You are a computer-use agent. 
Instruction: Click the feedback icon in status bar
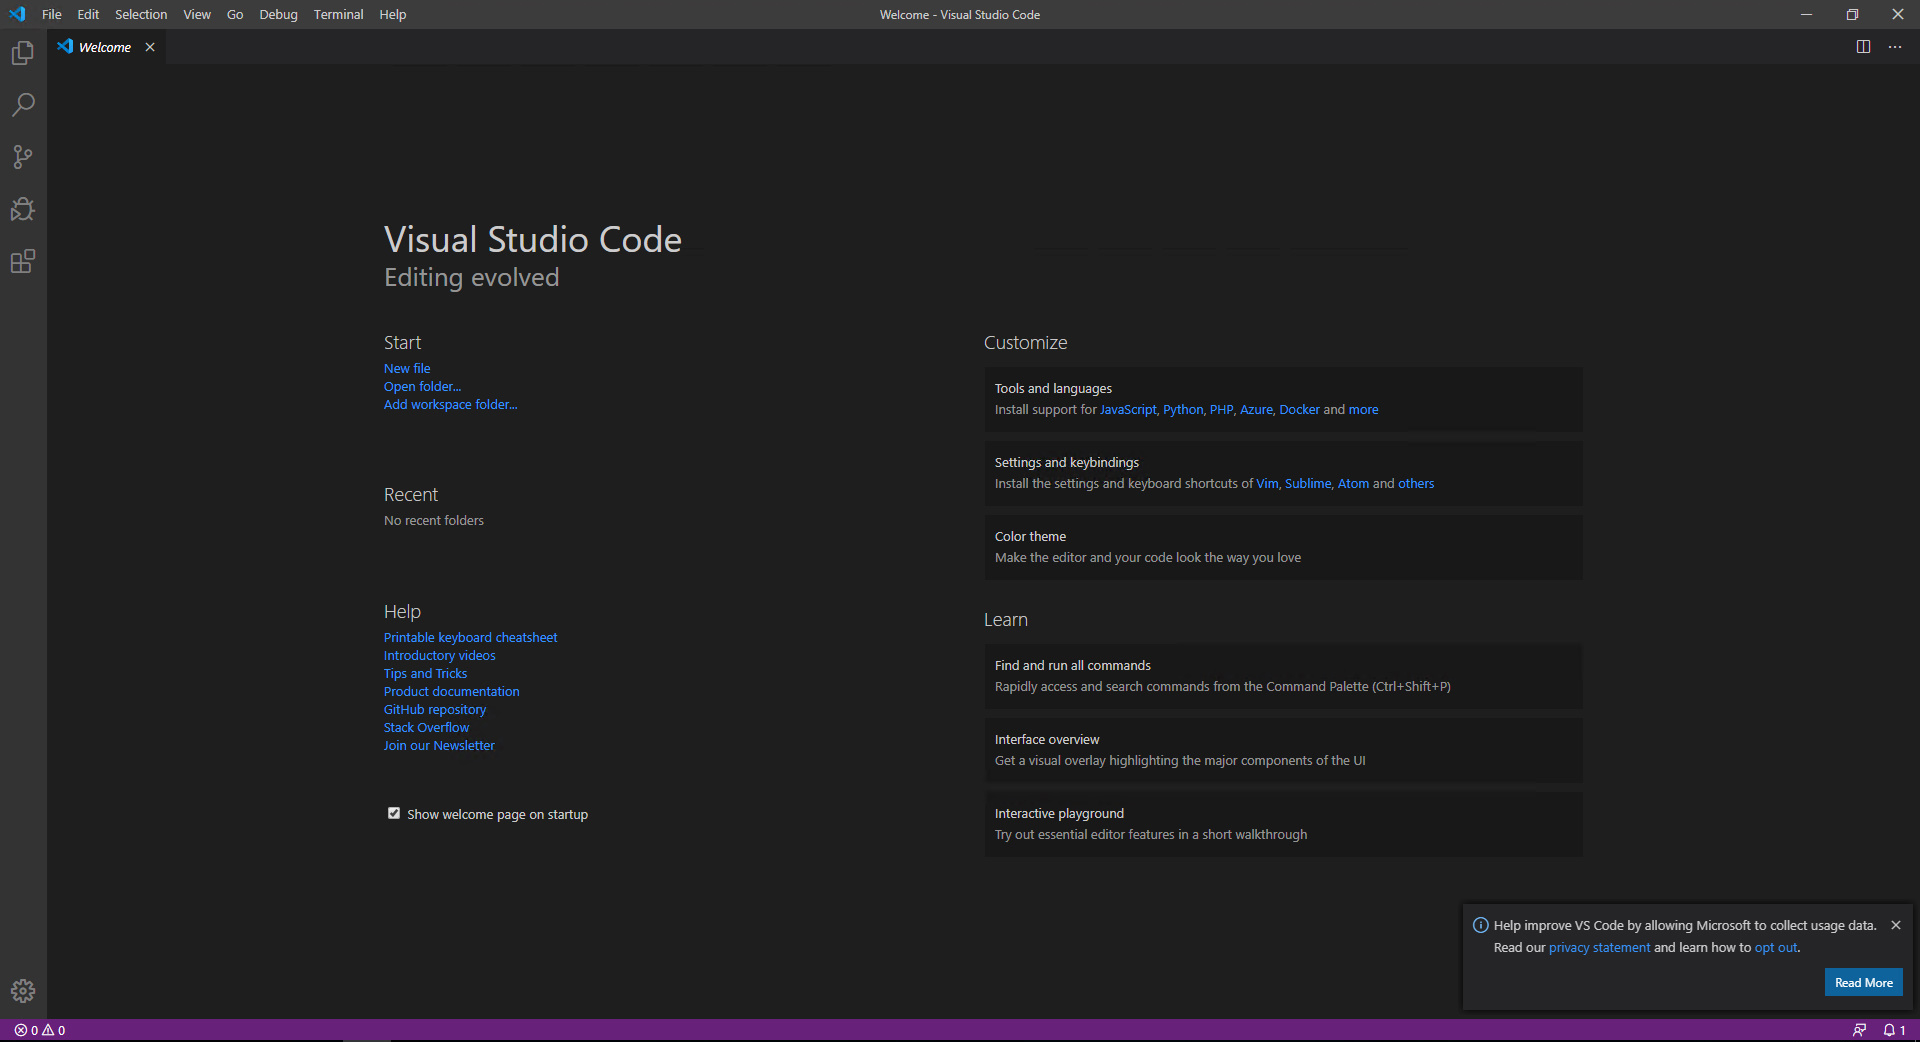[1859, 1030]
